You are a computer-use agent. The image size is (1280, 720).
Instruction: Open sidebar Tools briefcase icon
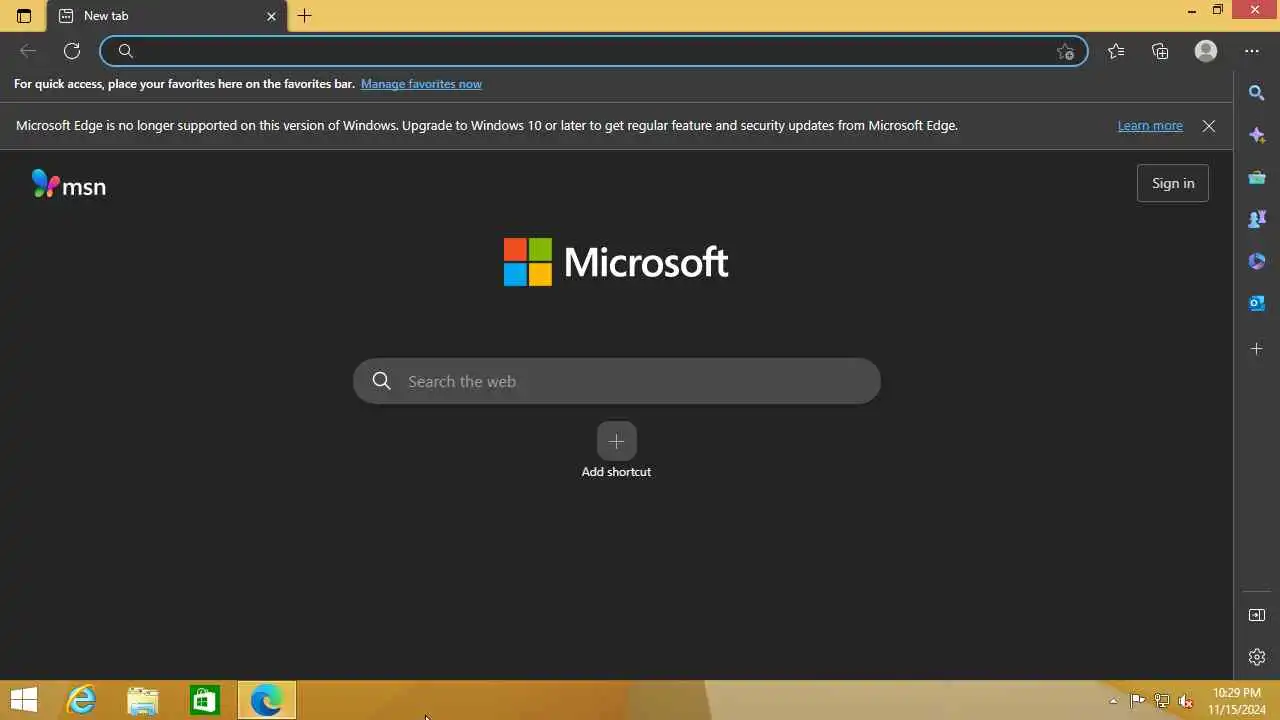1257,177
